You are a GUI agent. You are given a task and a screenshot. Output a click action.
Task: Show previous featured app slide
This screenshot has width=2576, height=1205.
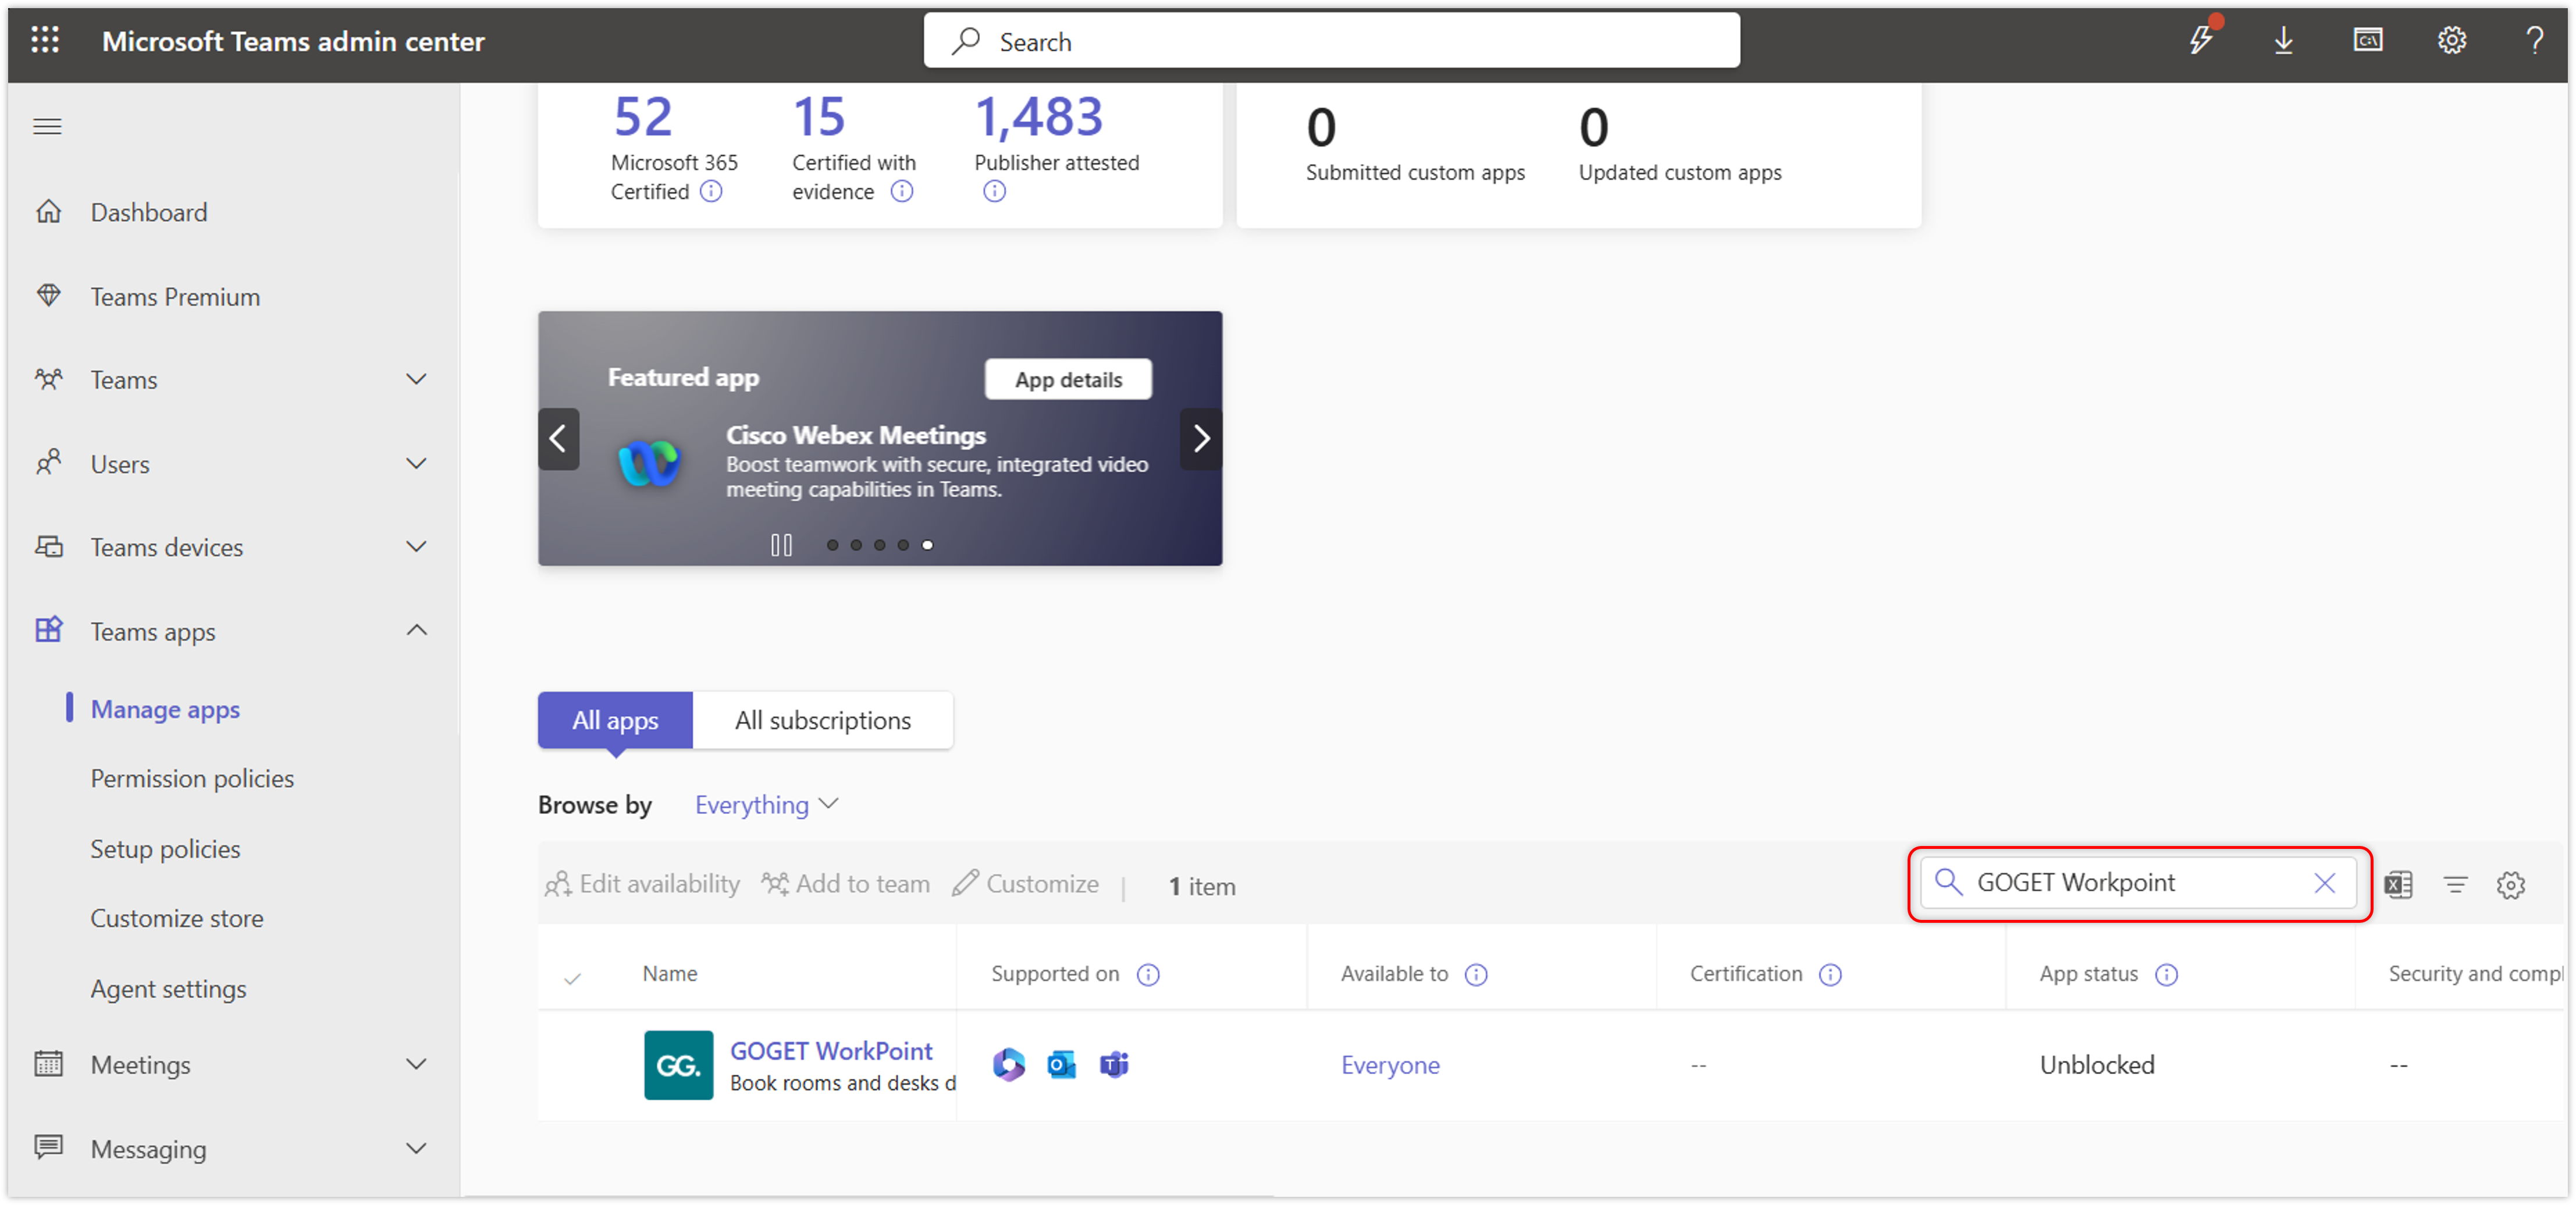[558, 438]
